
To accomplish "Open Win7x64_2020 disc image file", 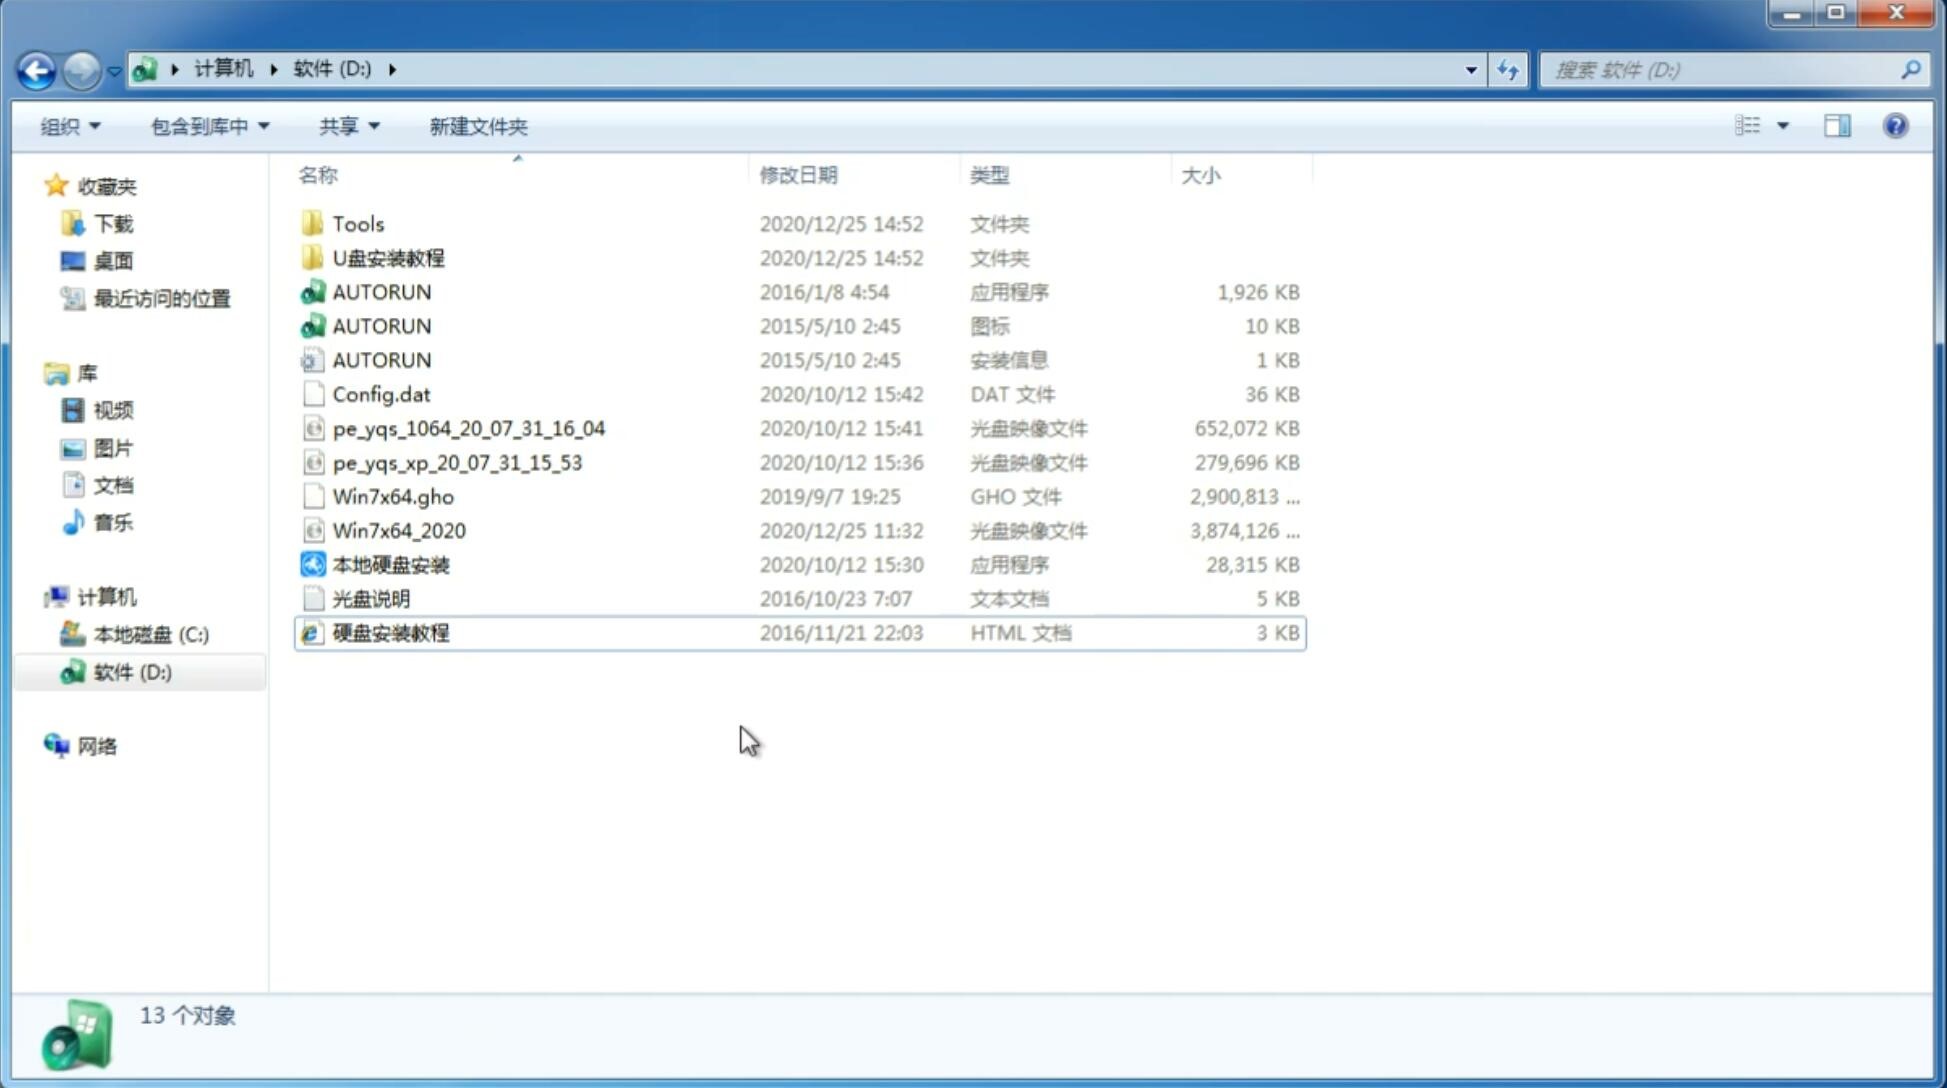I will coord(398,529).
